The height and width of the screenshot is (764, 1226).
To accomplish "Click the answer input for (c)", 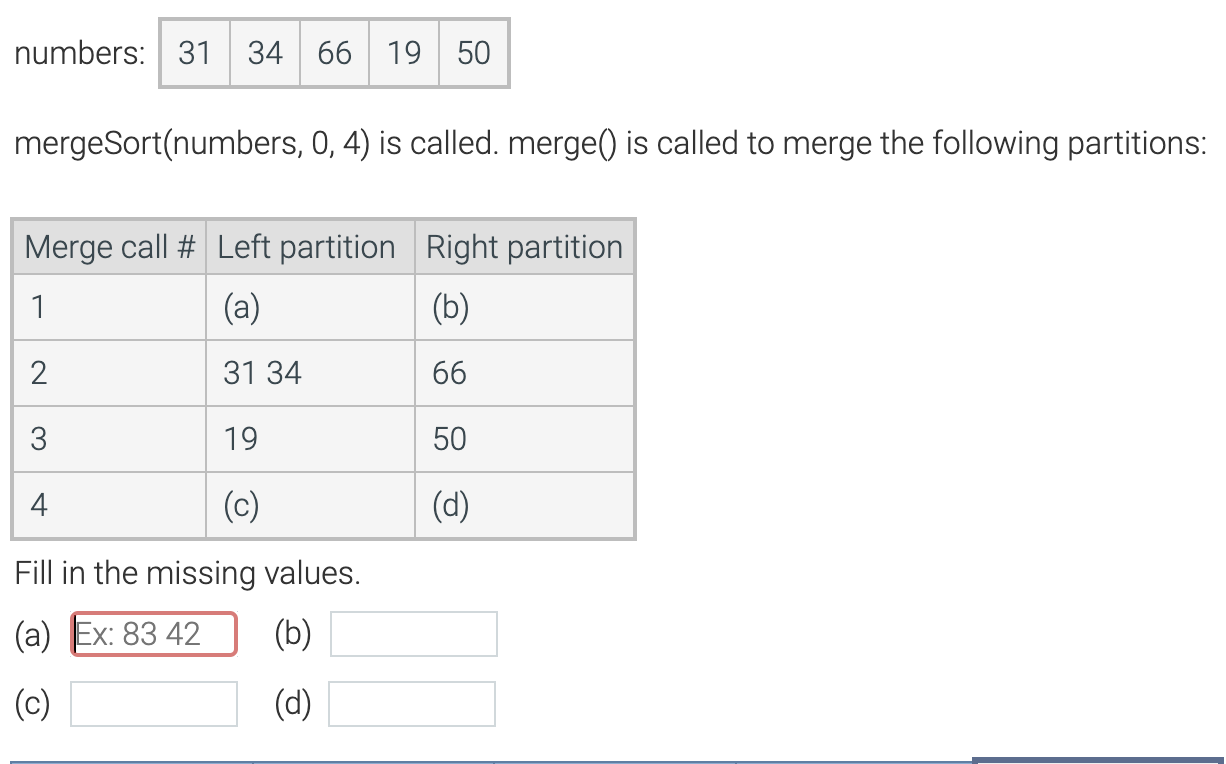I will [152, 703].
